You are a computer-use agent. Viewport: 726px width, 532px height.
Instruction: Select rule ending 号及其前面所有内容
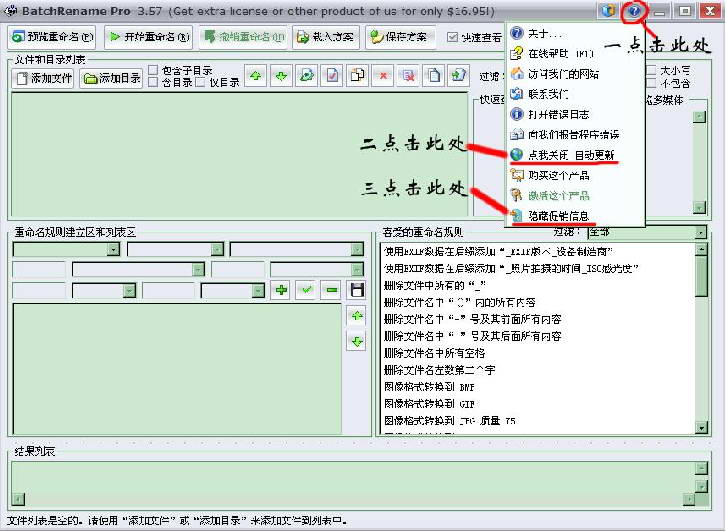[x=472, y=319]
